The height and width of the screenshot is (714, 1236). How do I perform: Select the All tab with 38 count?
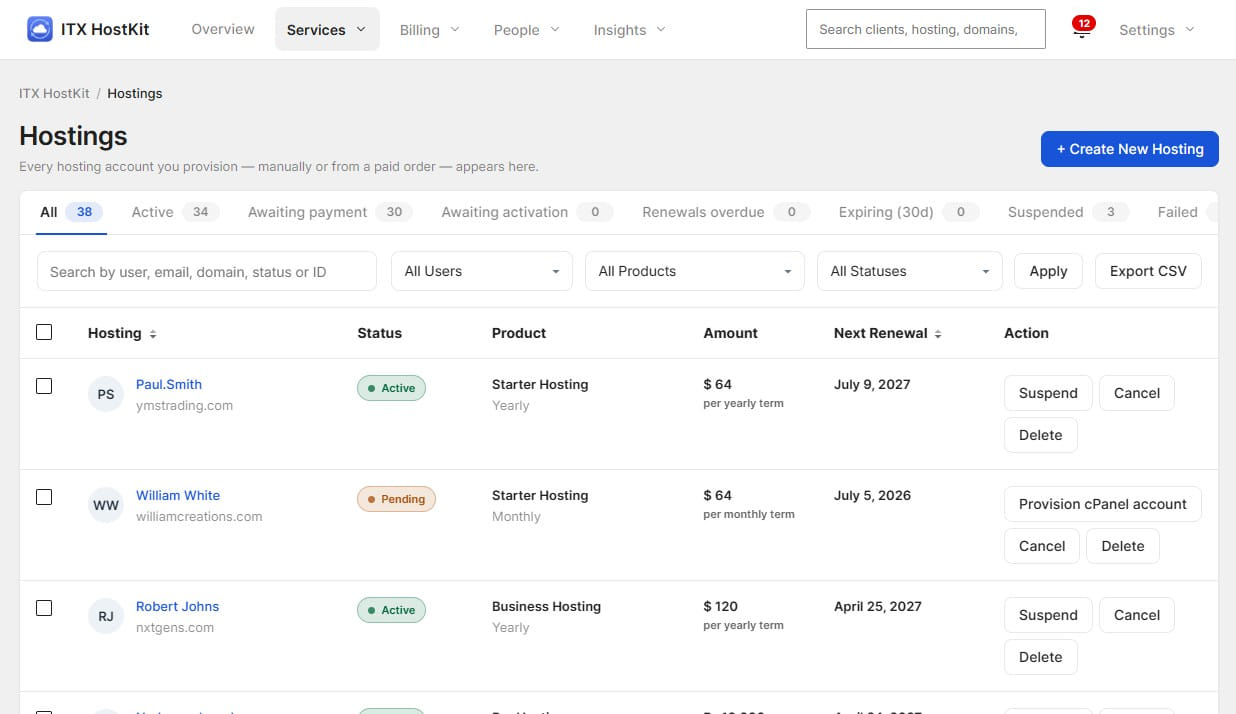[x=71, y=212]
